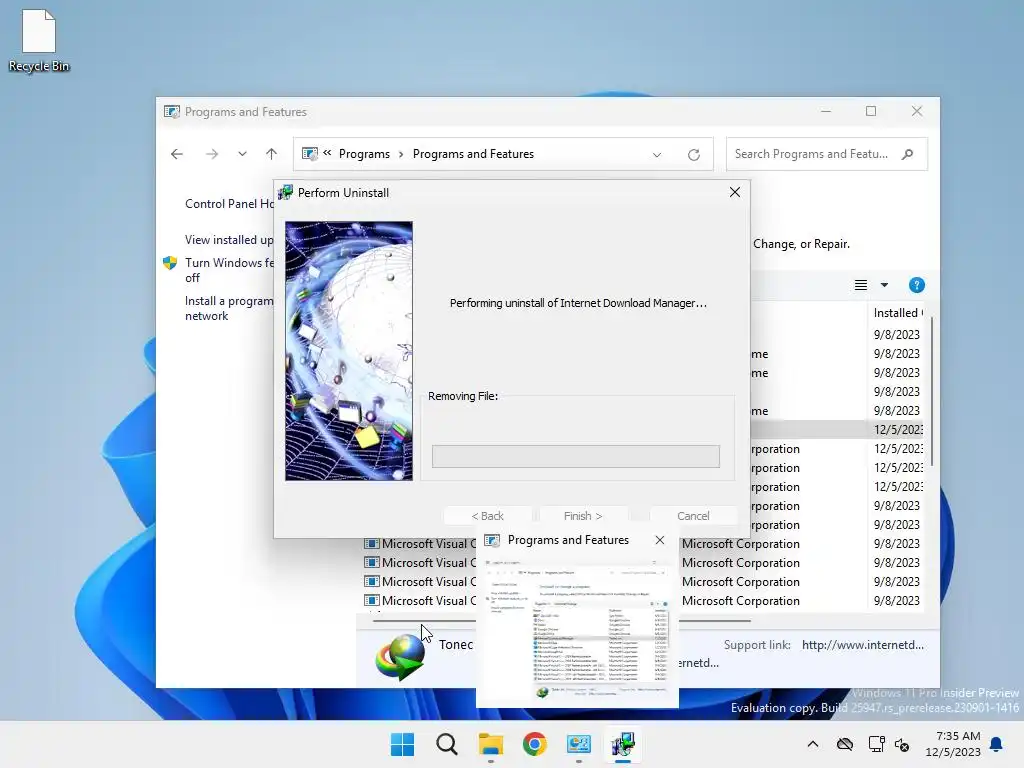
Task: Minimize the Programs and Features window
Action: click(826, 112)
